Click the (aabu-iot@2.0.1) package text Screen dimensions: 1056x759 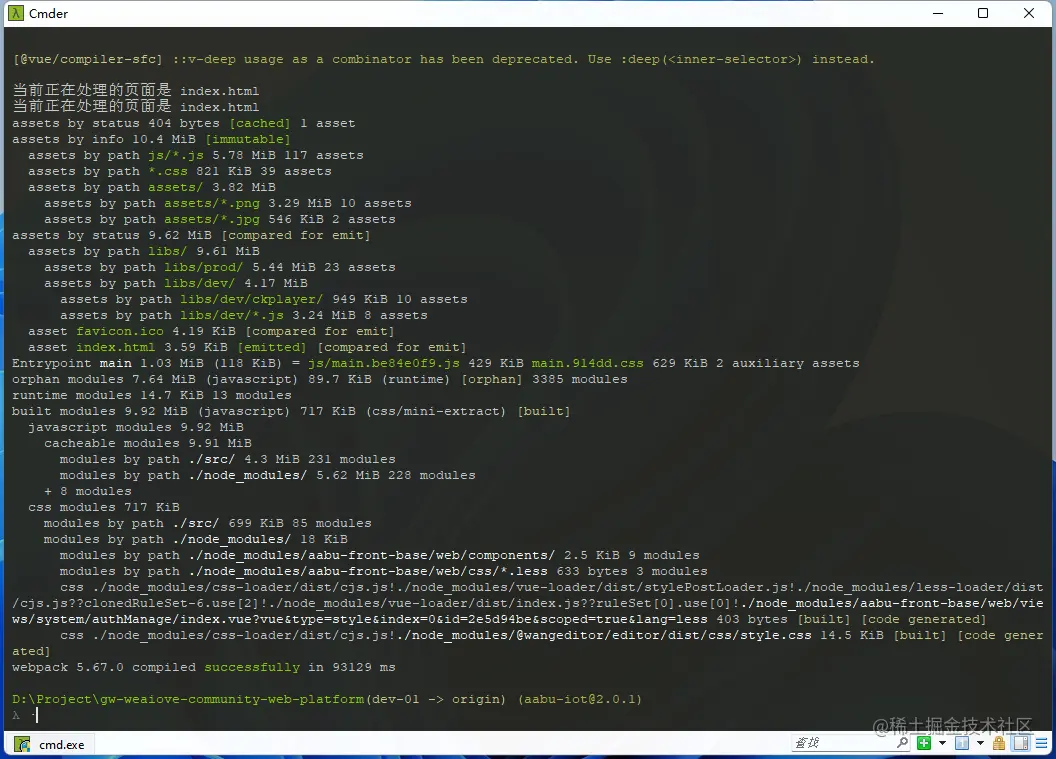[580, 699]
